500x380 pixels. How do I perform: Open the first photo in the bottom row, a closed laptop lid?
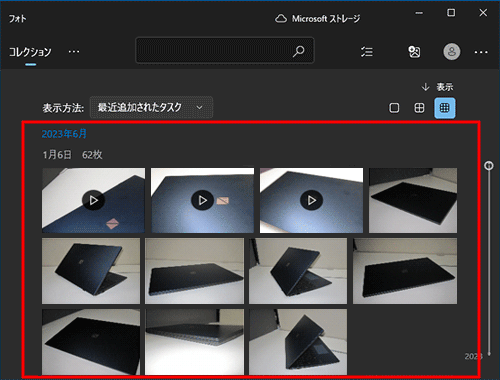point(91,342)
